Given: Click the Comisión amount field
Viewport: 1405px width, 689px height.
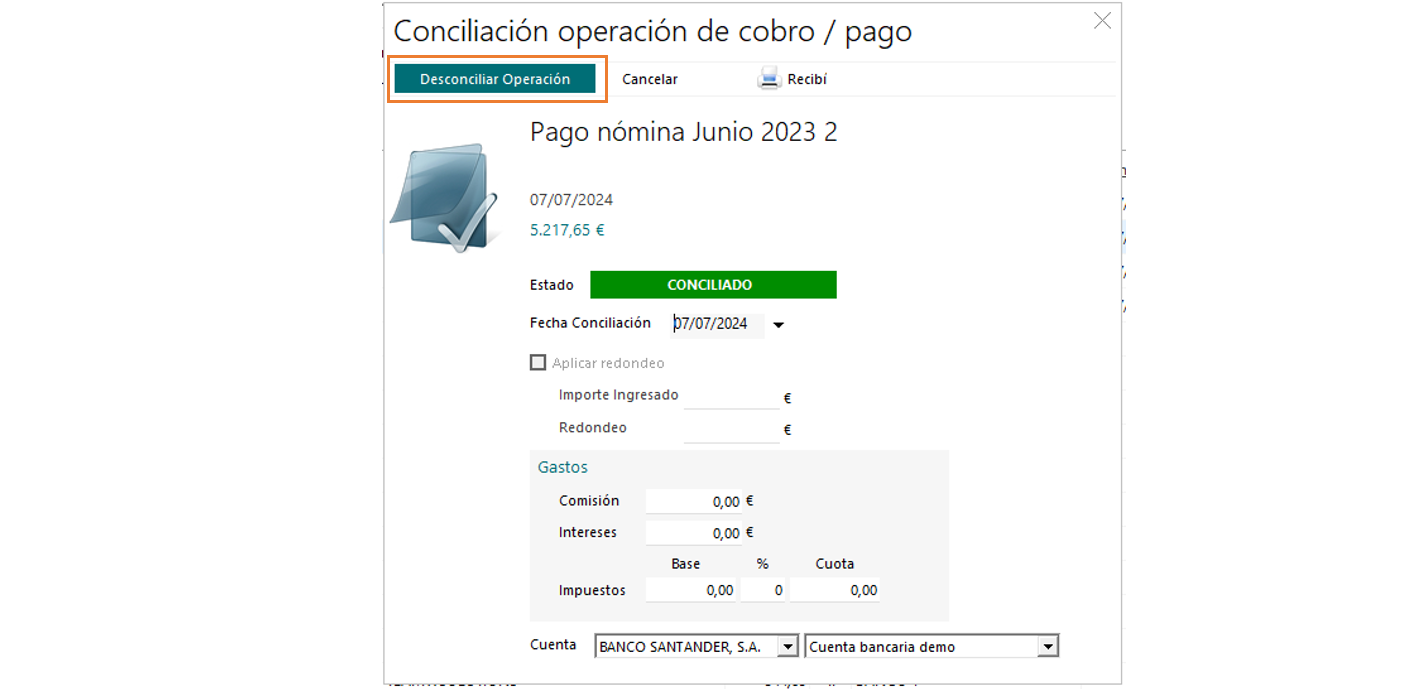Looking at the screenshot, I should click(x=694, y=501).
